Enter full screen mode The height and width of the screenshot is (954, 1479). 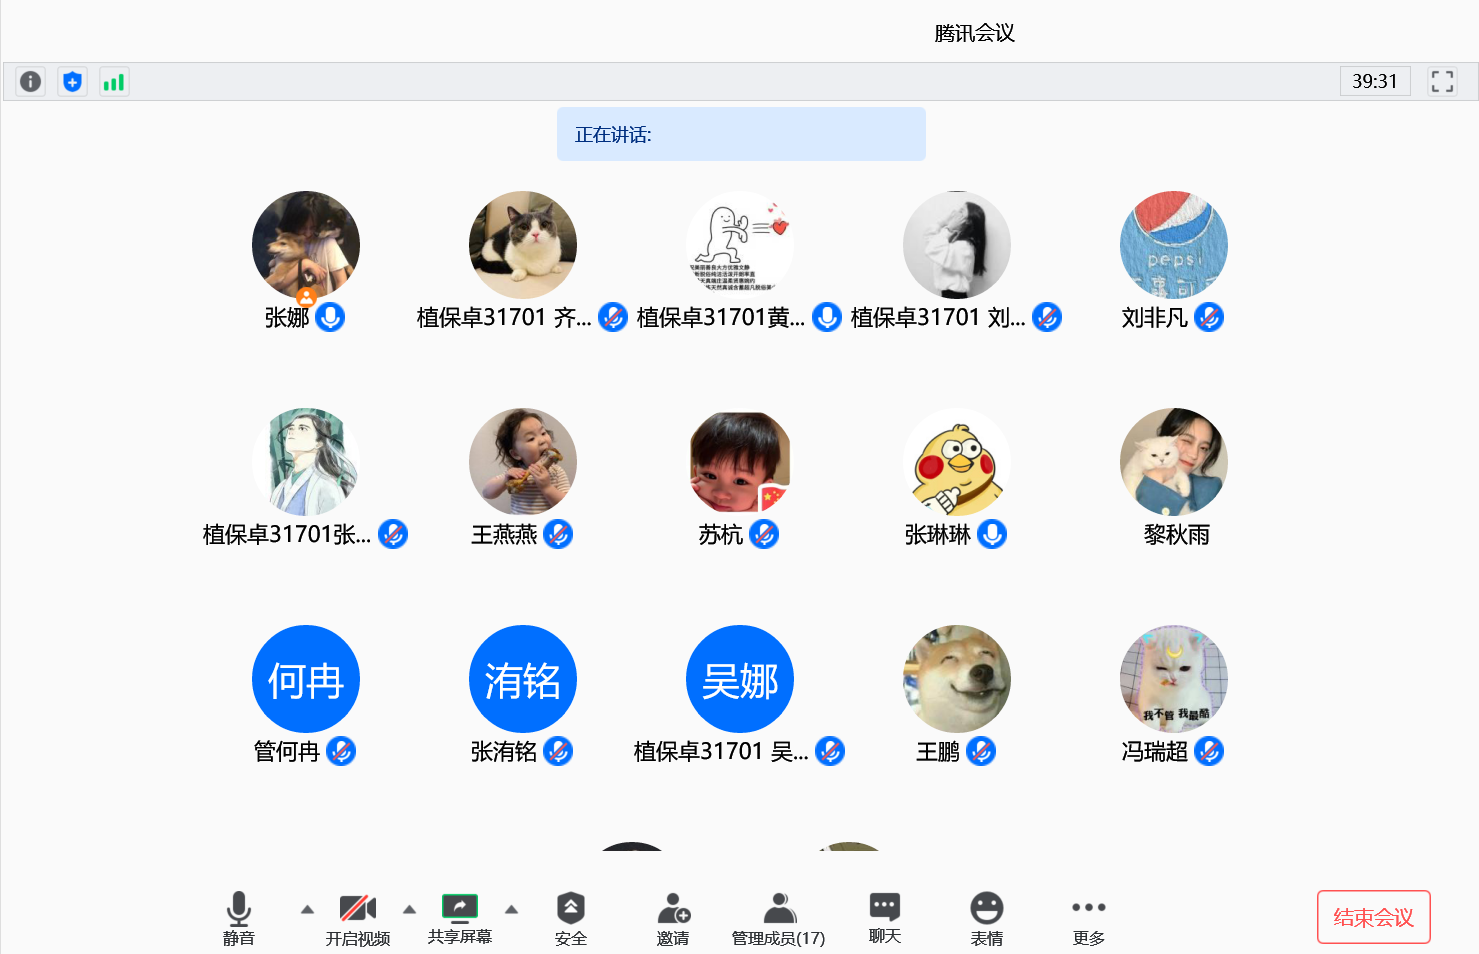point(1442,82)
